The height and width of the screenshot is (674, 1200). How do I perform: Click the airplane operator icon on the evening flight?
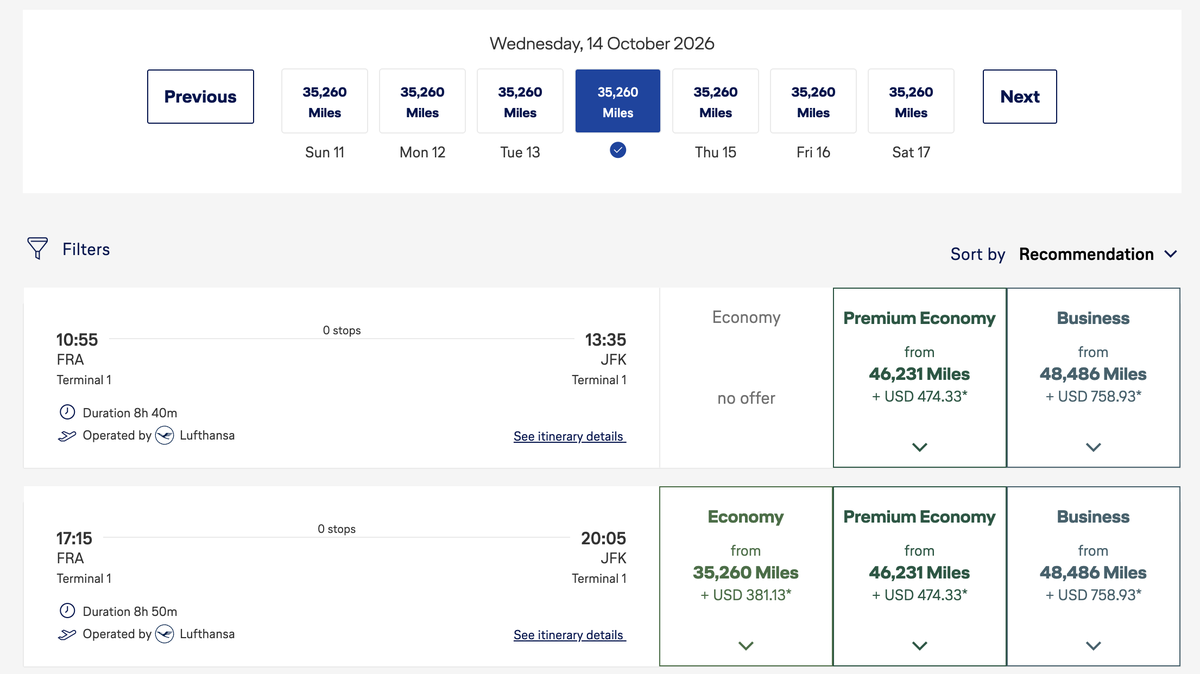65,633
